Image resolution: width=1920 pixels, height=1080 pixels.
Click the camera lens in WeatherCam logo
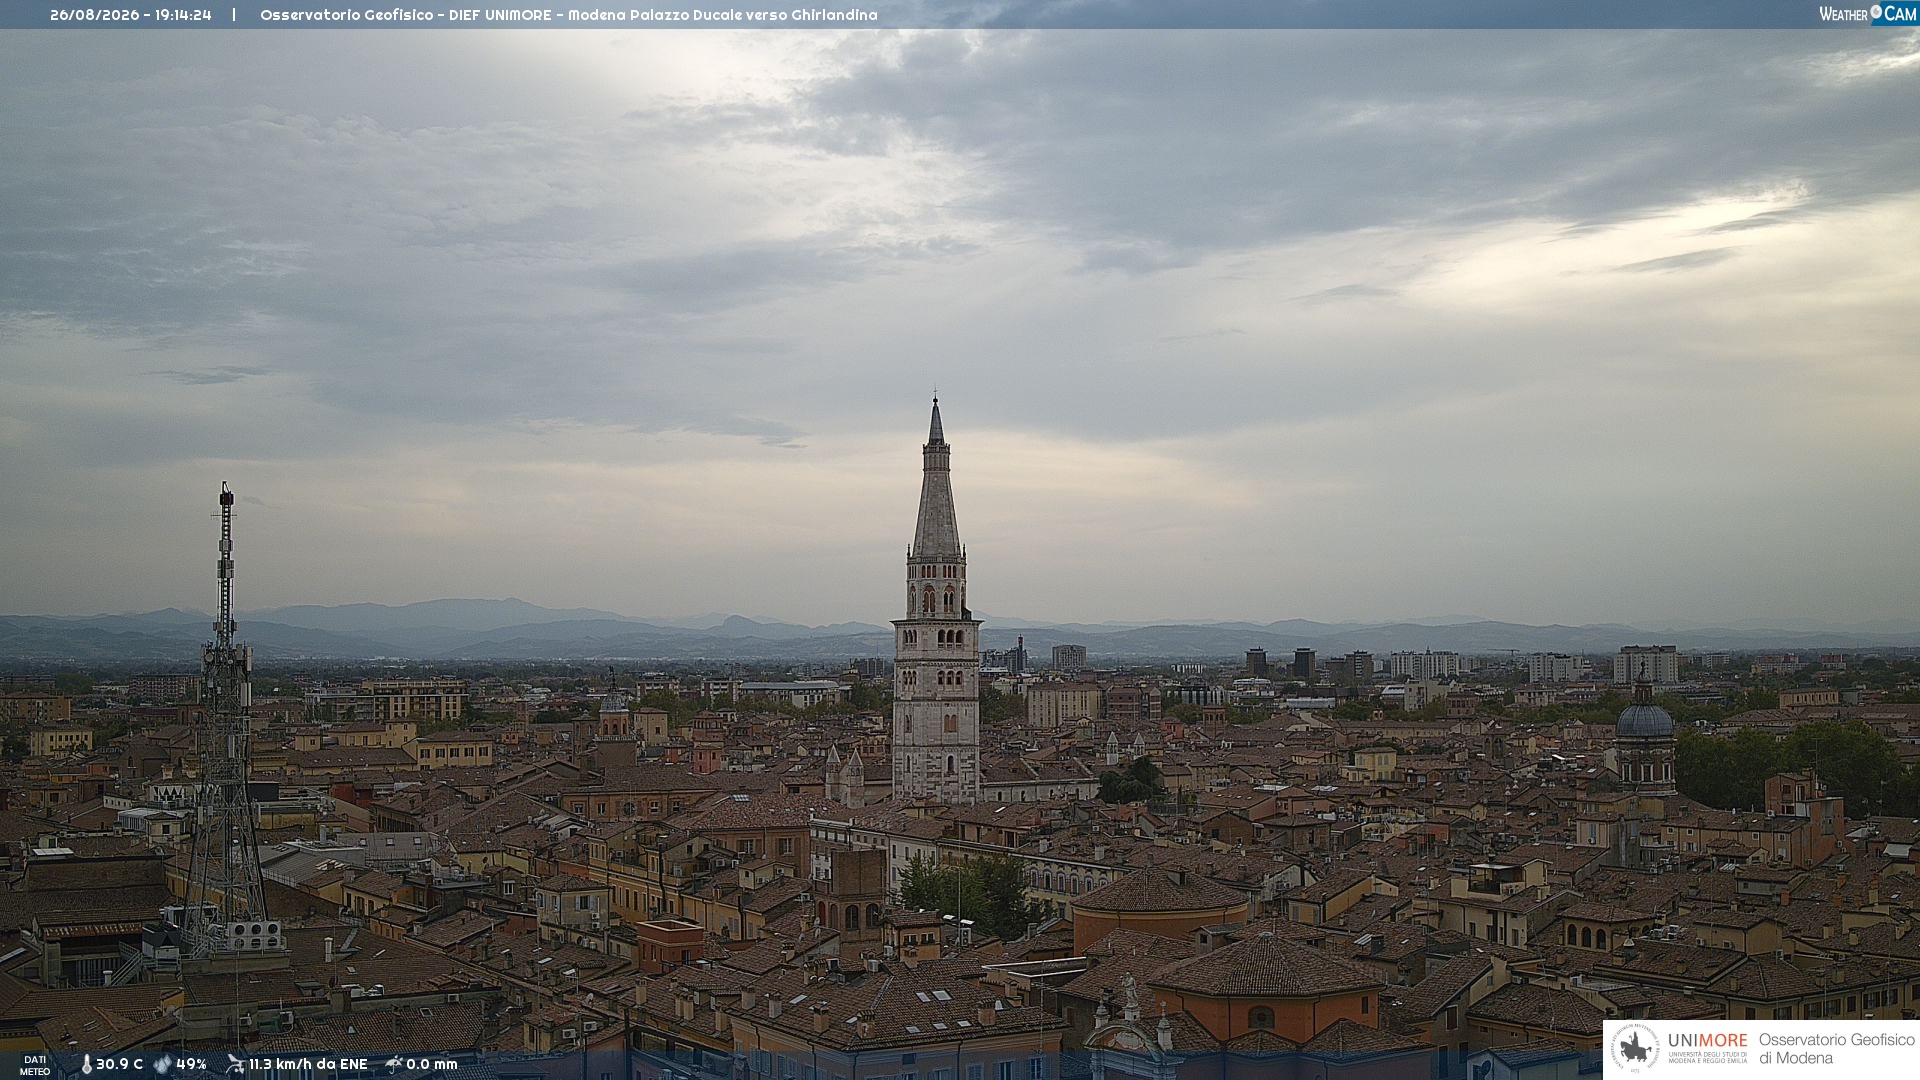1876,12
